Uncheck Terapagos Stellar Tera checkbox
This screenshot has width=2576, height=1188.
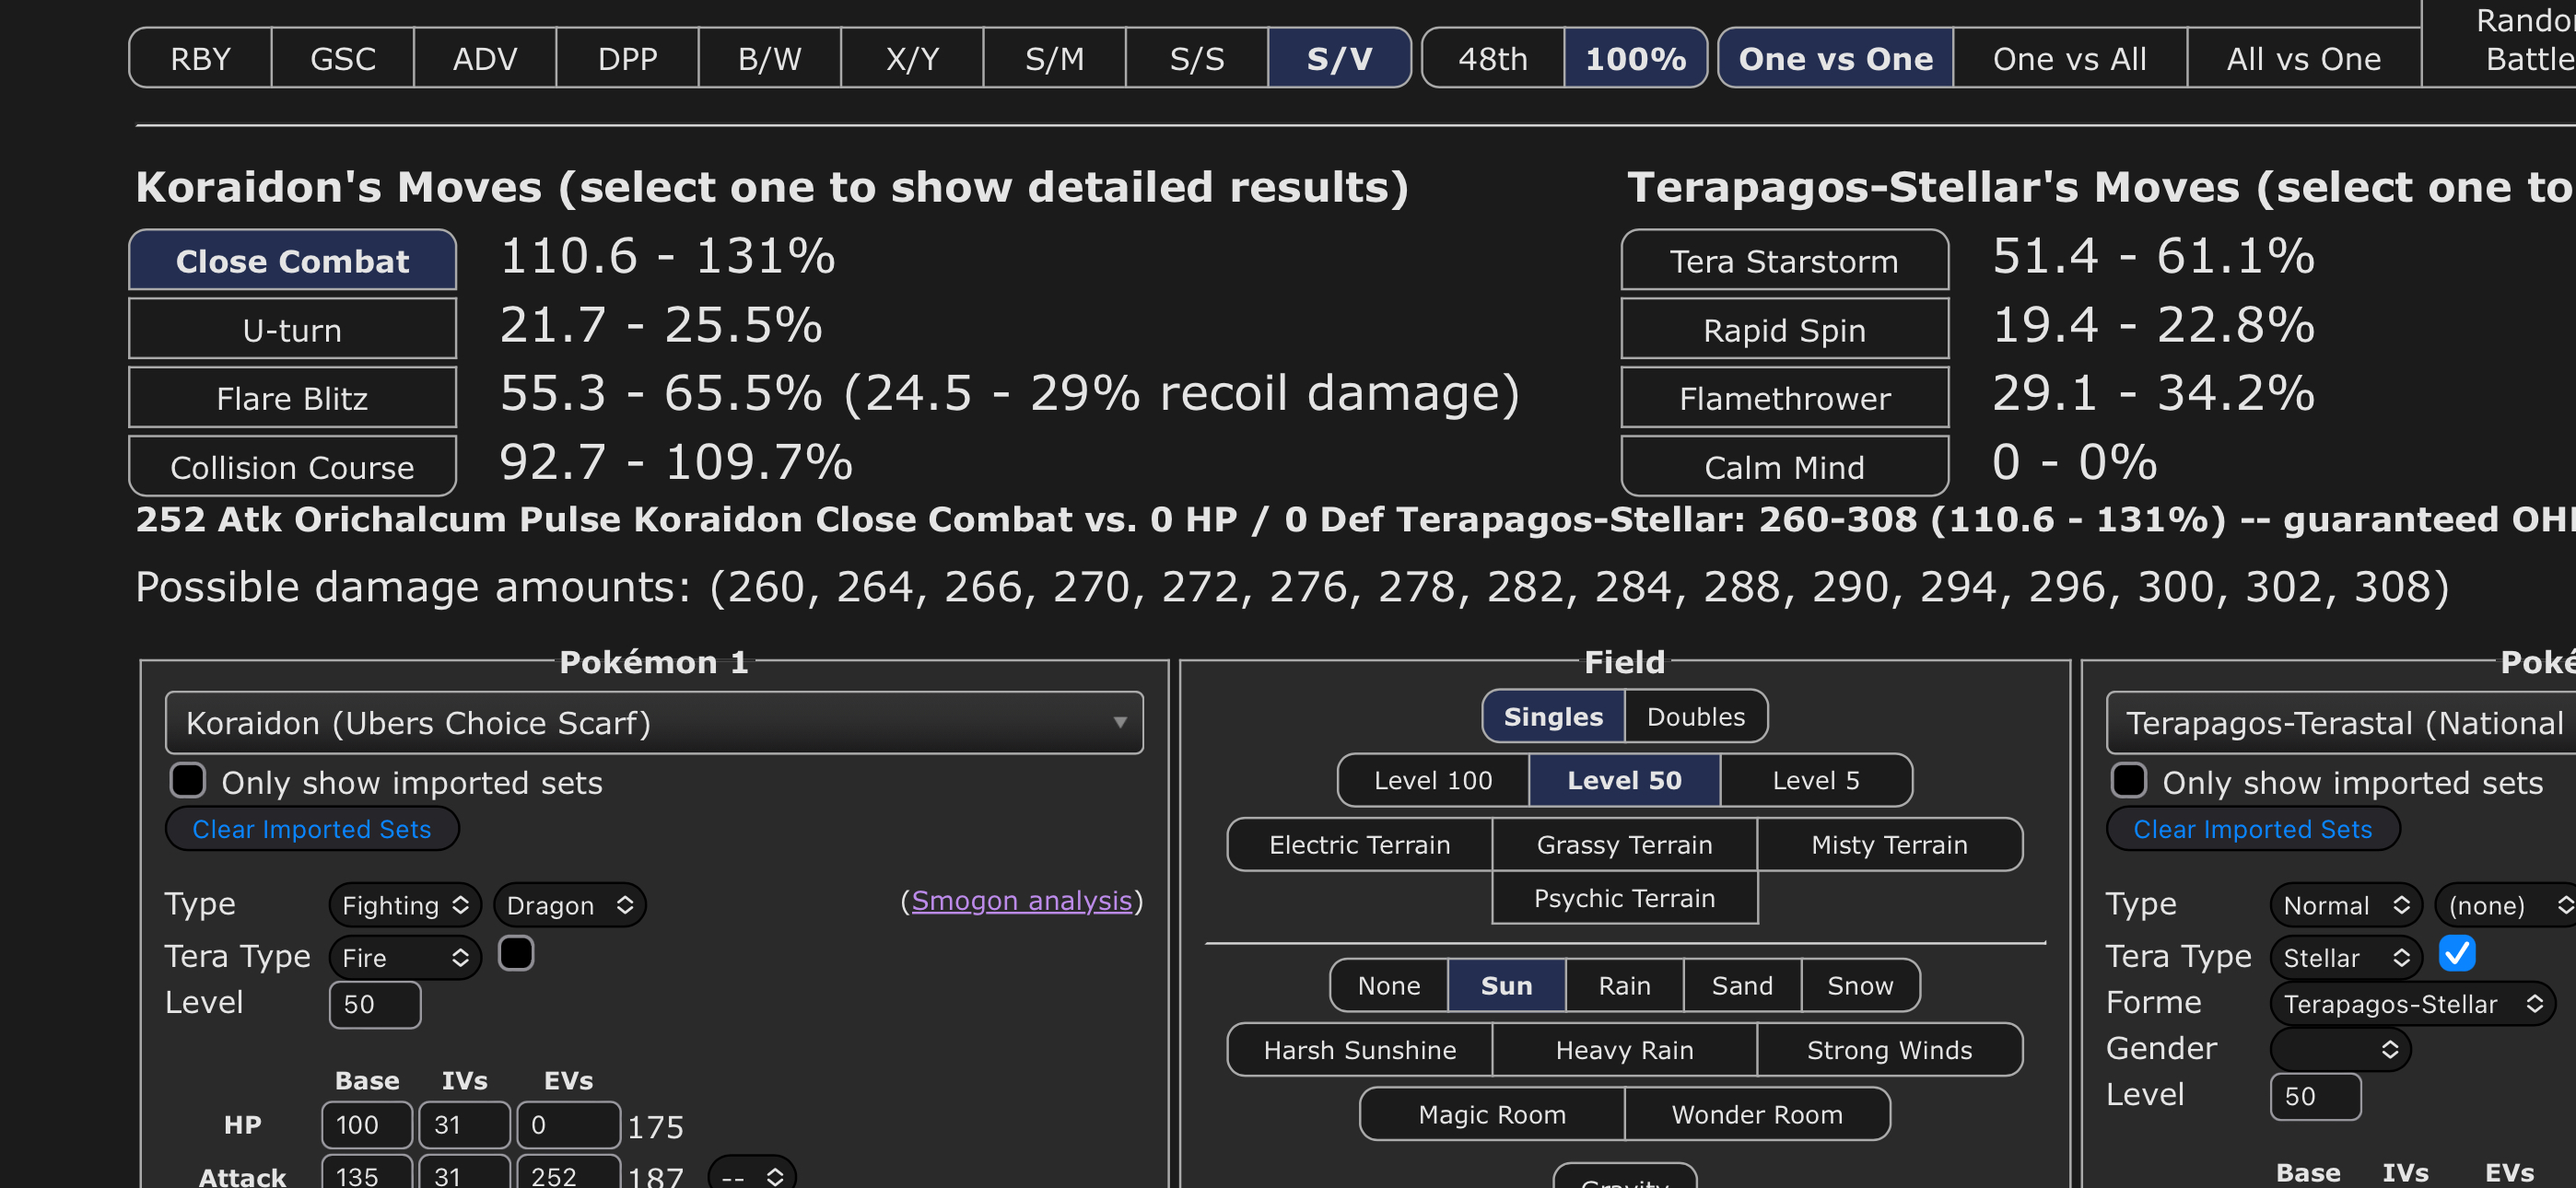(2456, 954)
